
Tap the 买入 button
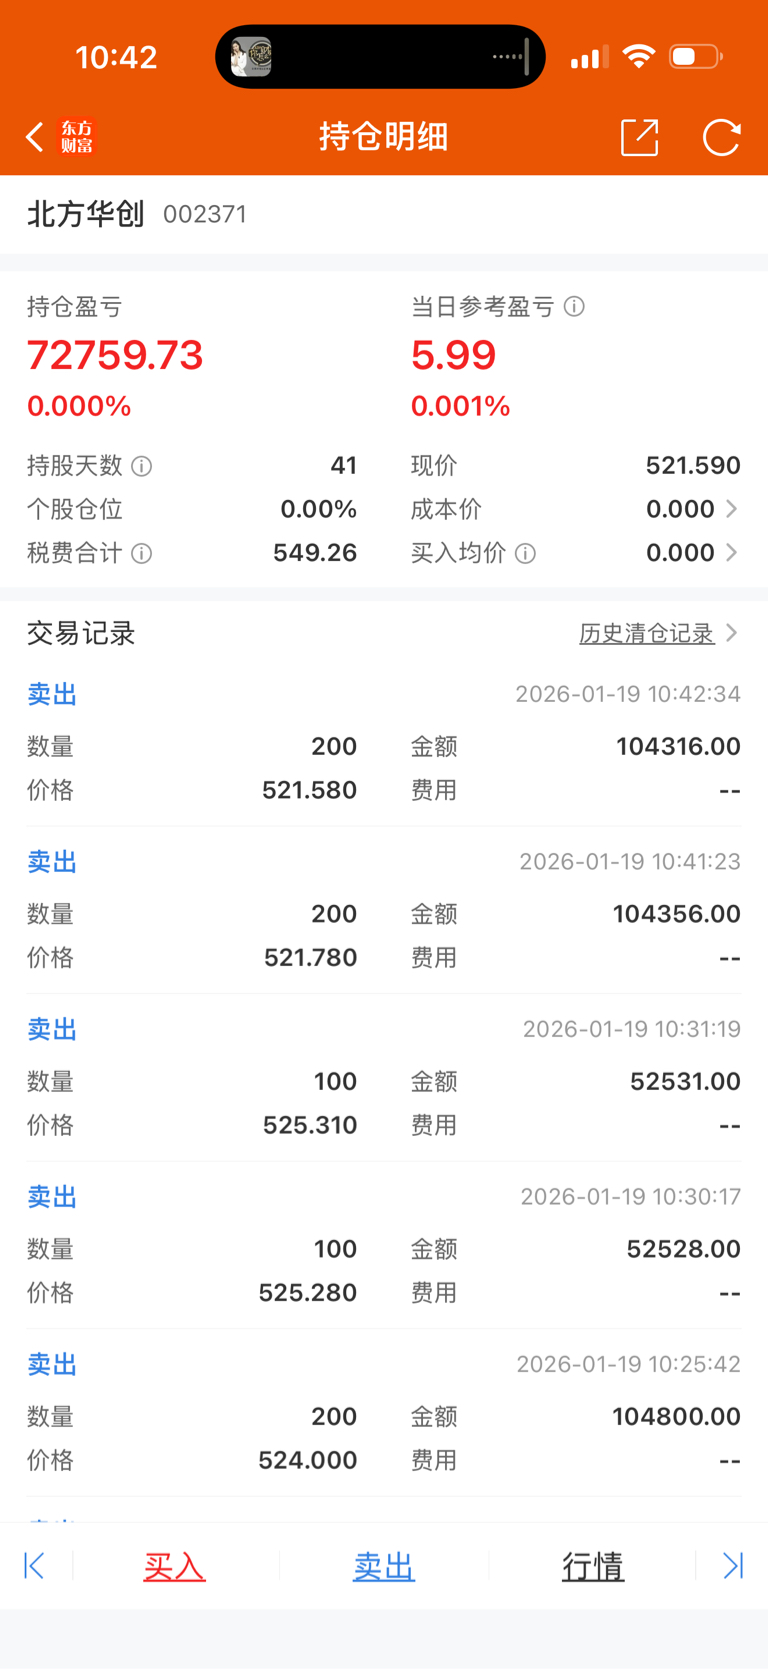pos(174,1566)
